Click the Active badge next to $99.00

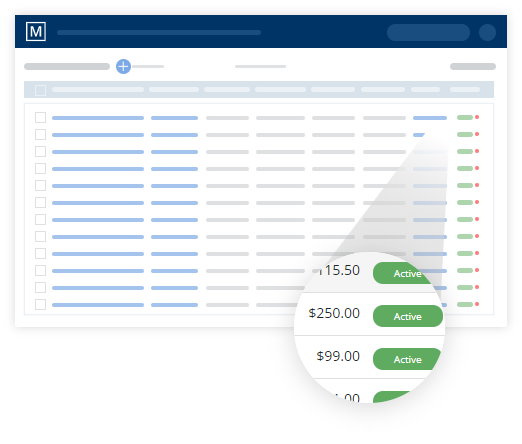[x=407, y=359]
